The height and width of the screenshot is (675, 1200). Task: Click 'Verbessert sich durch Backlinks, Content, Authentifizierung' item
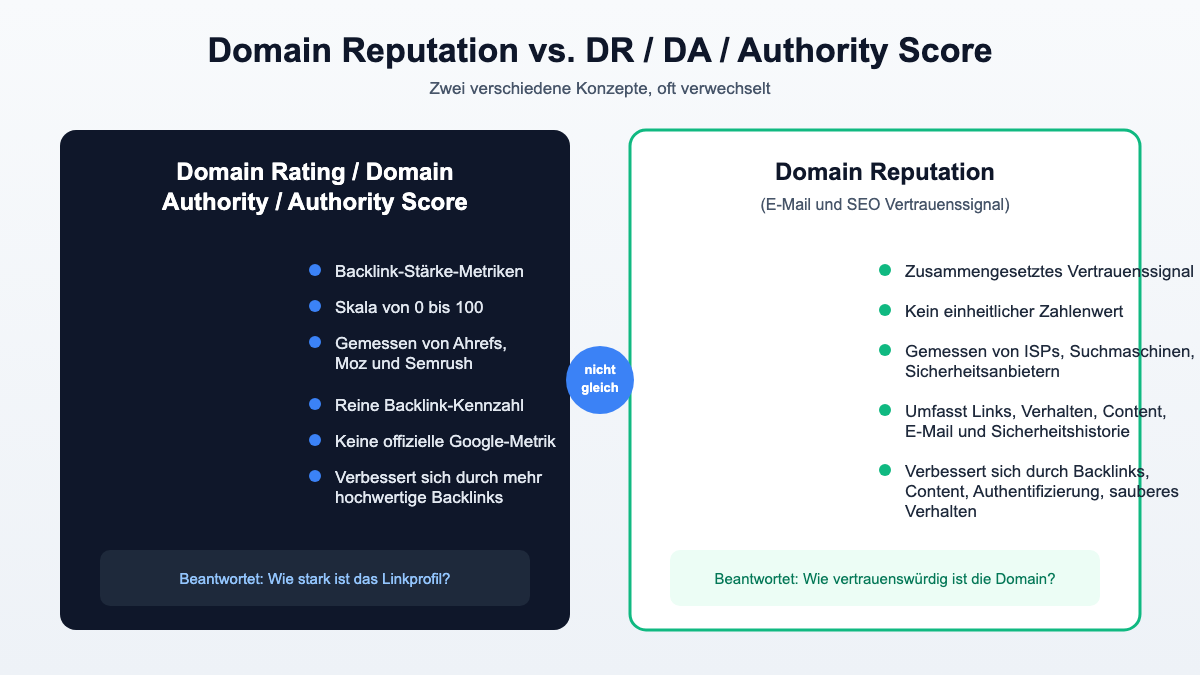(x=1043, y=491)
